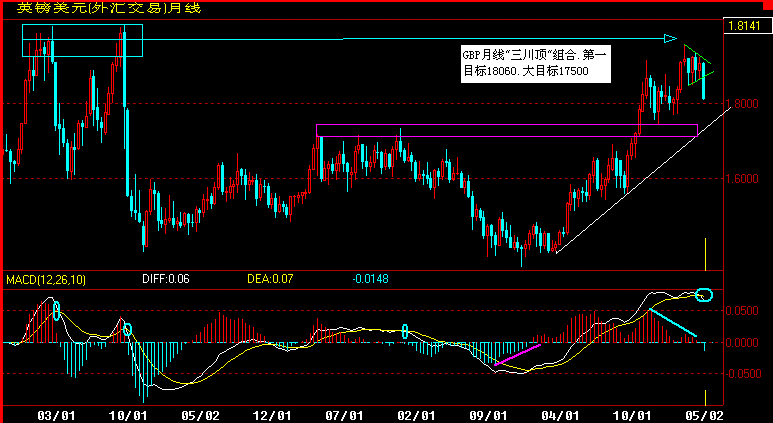
Task: Click the last 05/02 date label under the yellow cursor
Action: point(704,416)
